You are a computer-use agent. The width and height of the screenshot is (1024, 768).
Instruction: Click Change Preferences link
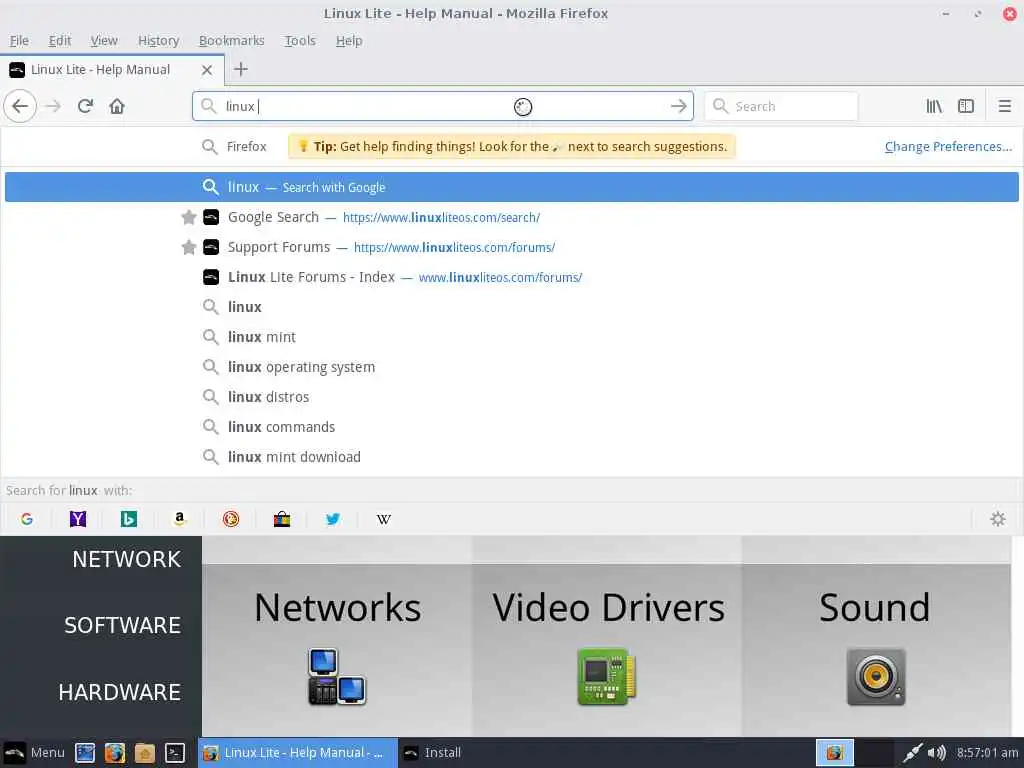pos(948,146)
